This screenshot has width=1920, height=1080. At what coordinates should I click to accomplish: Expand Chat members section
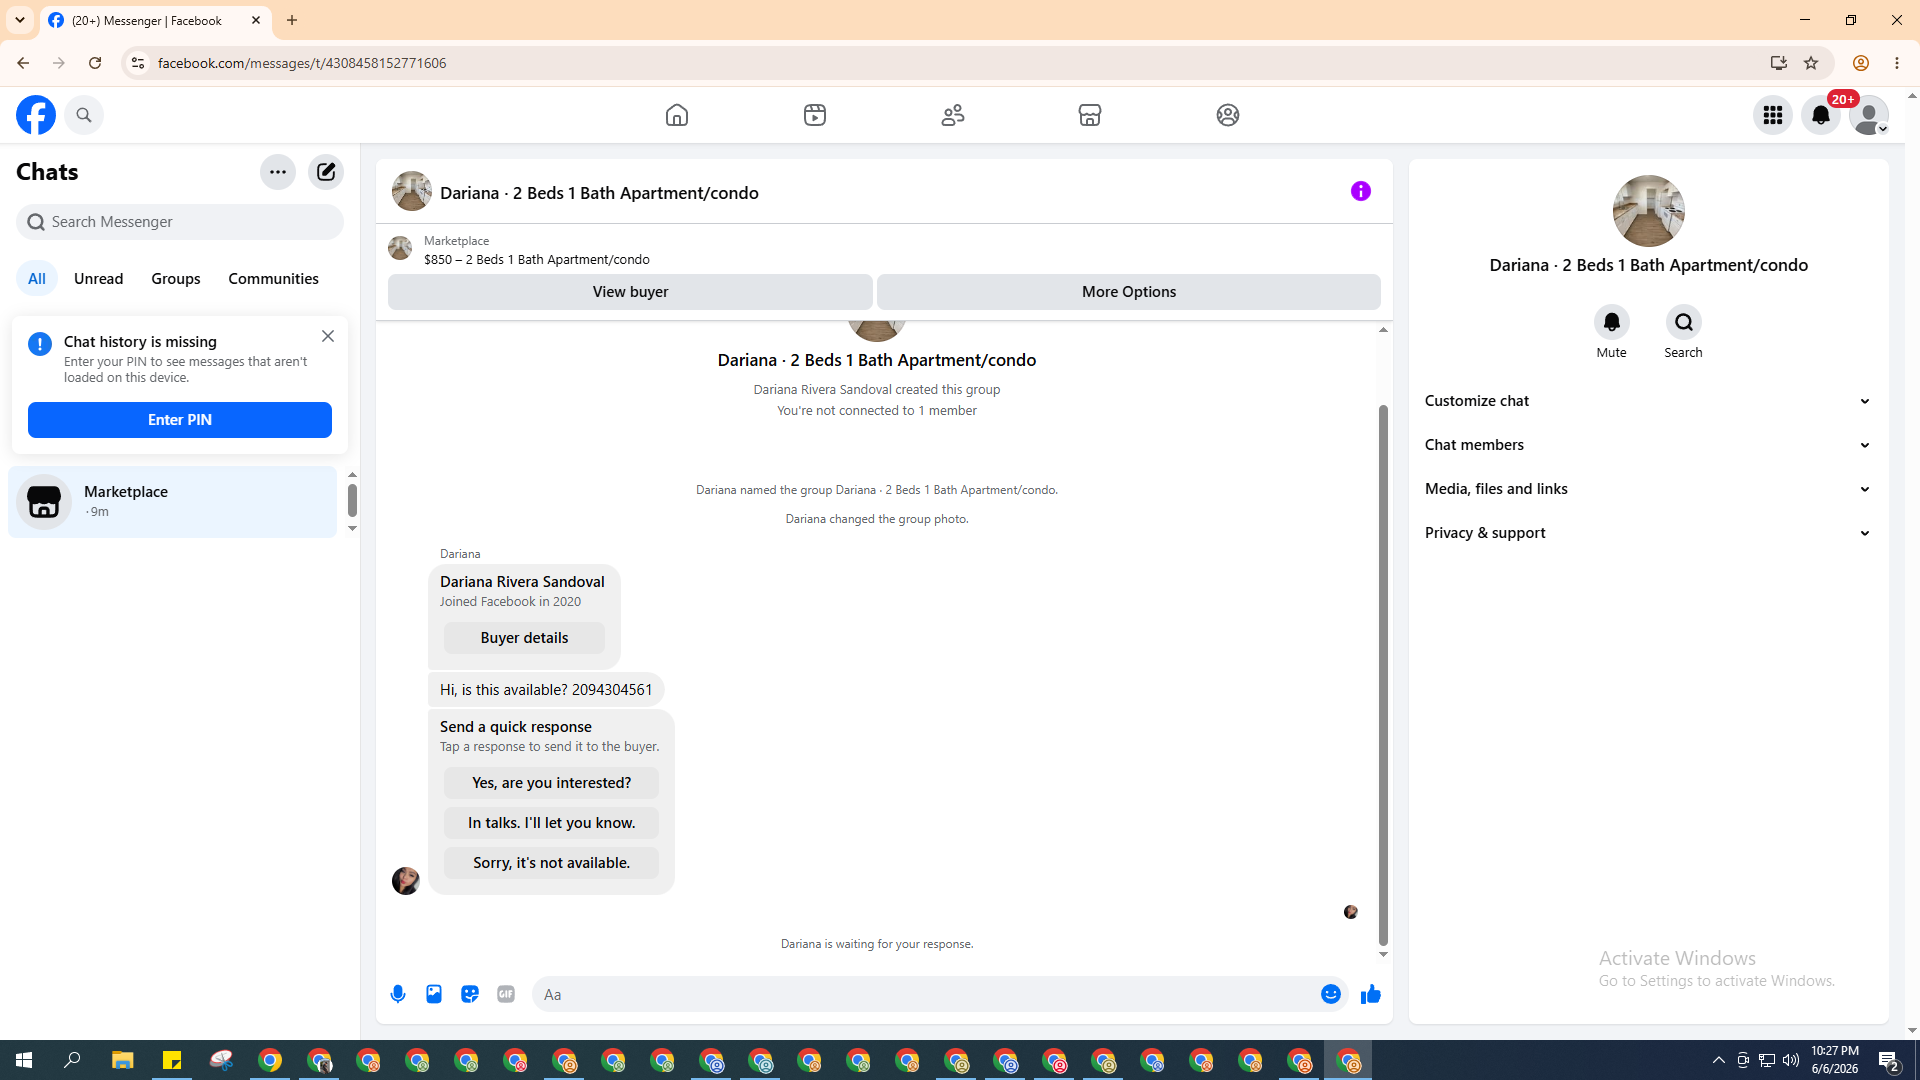click(x=1648, y=445)
